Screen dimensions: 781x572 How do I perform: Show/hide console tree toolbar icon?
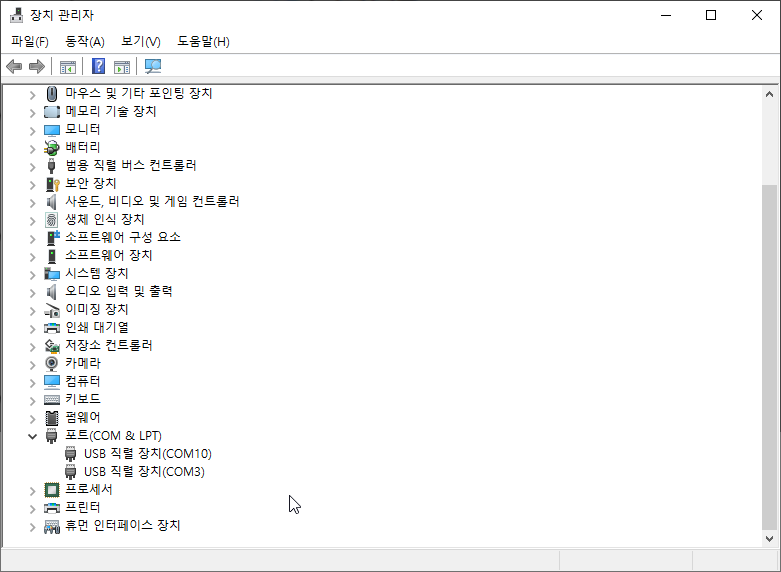coord(68,66)
